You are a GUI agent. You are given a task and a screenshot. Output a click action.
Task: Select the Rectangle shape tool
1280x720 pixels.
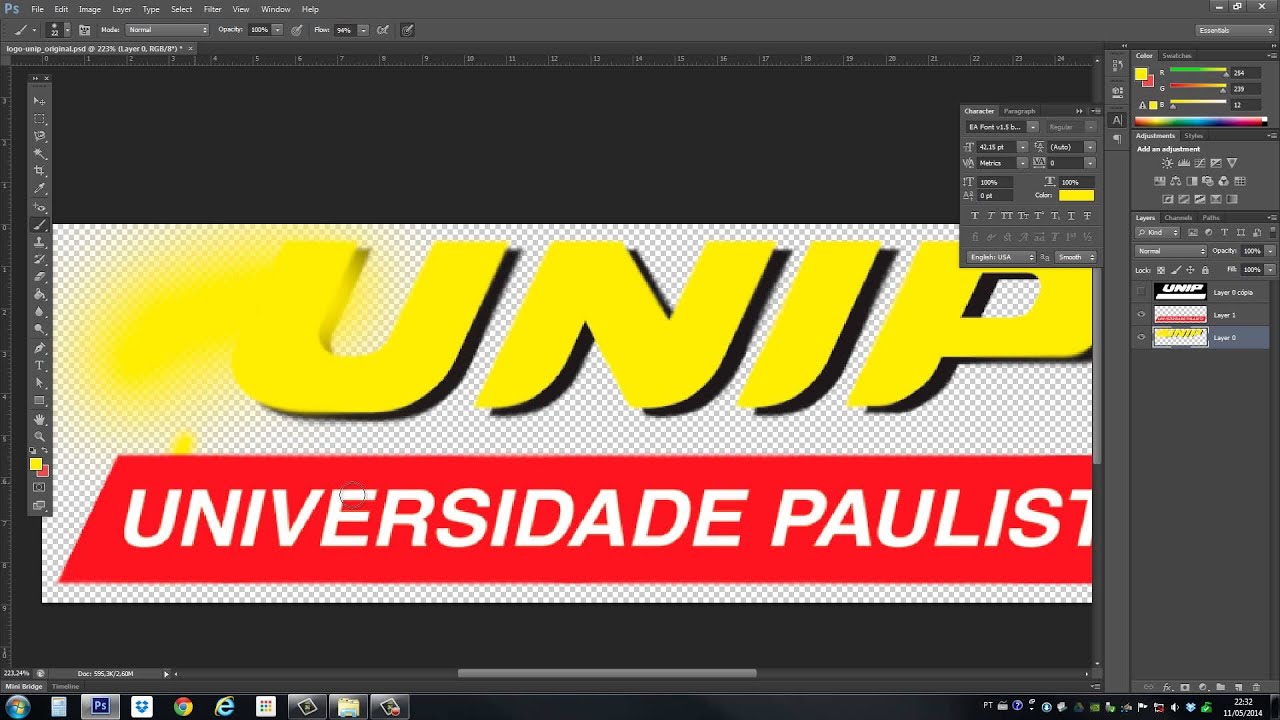click(x=40, y=401)
